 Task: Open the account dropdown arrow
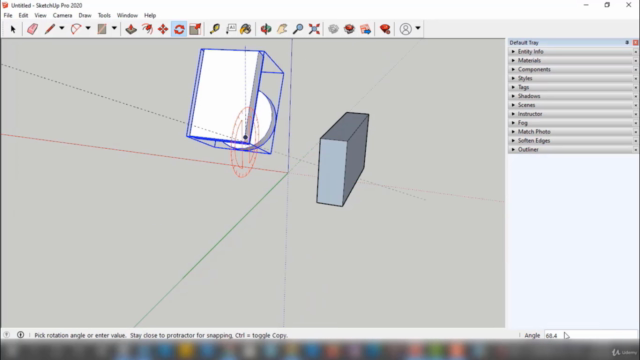(418, 29)
